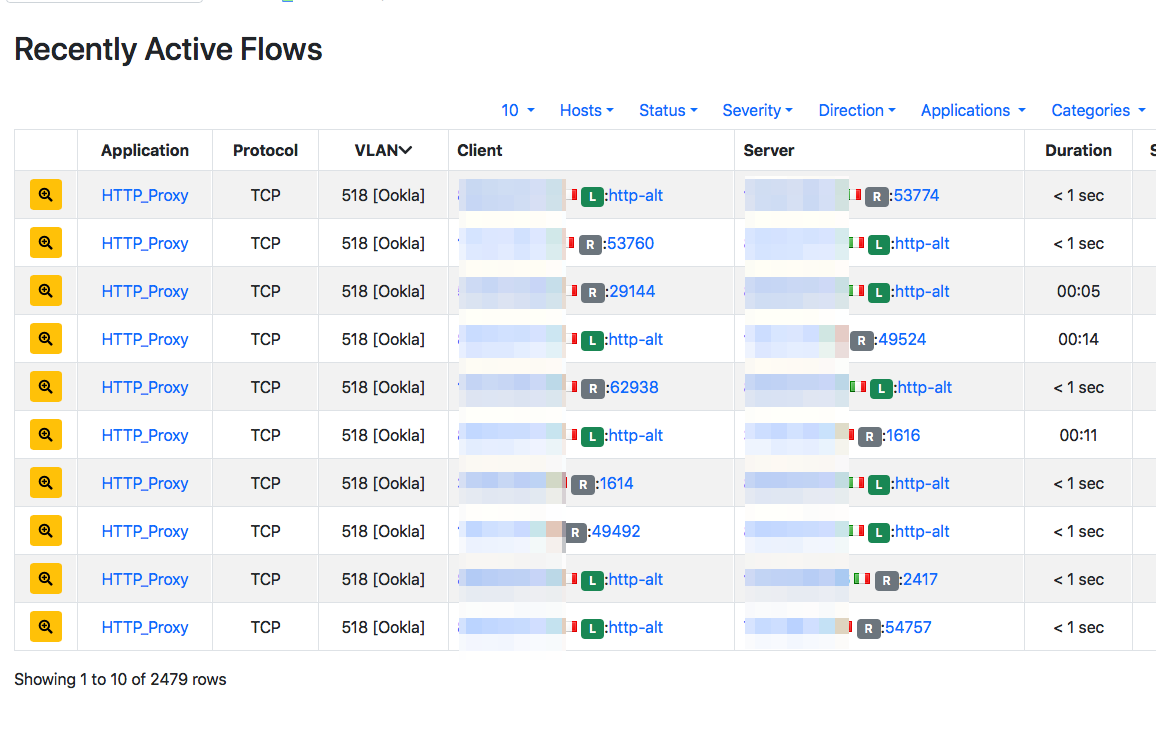Click the R badge beside port 49492

click(x=576, y=531)
